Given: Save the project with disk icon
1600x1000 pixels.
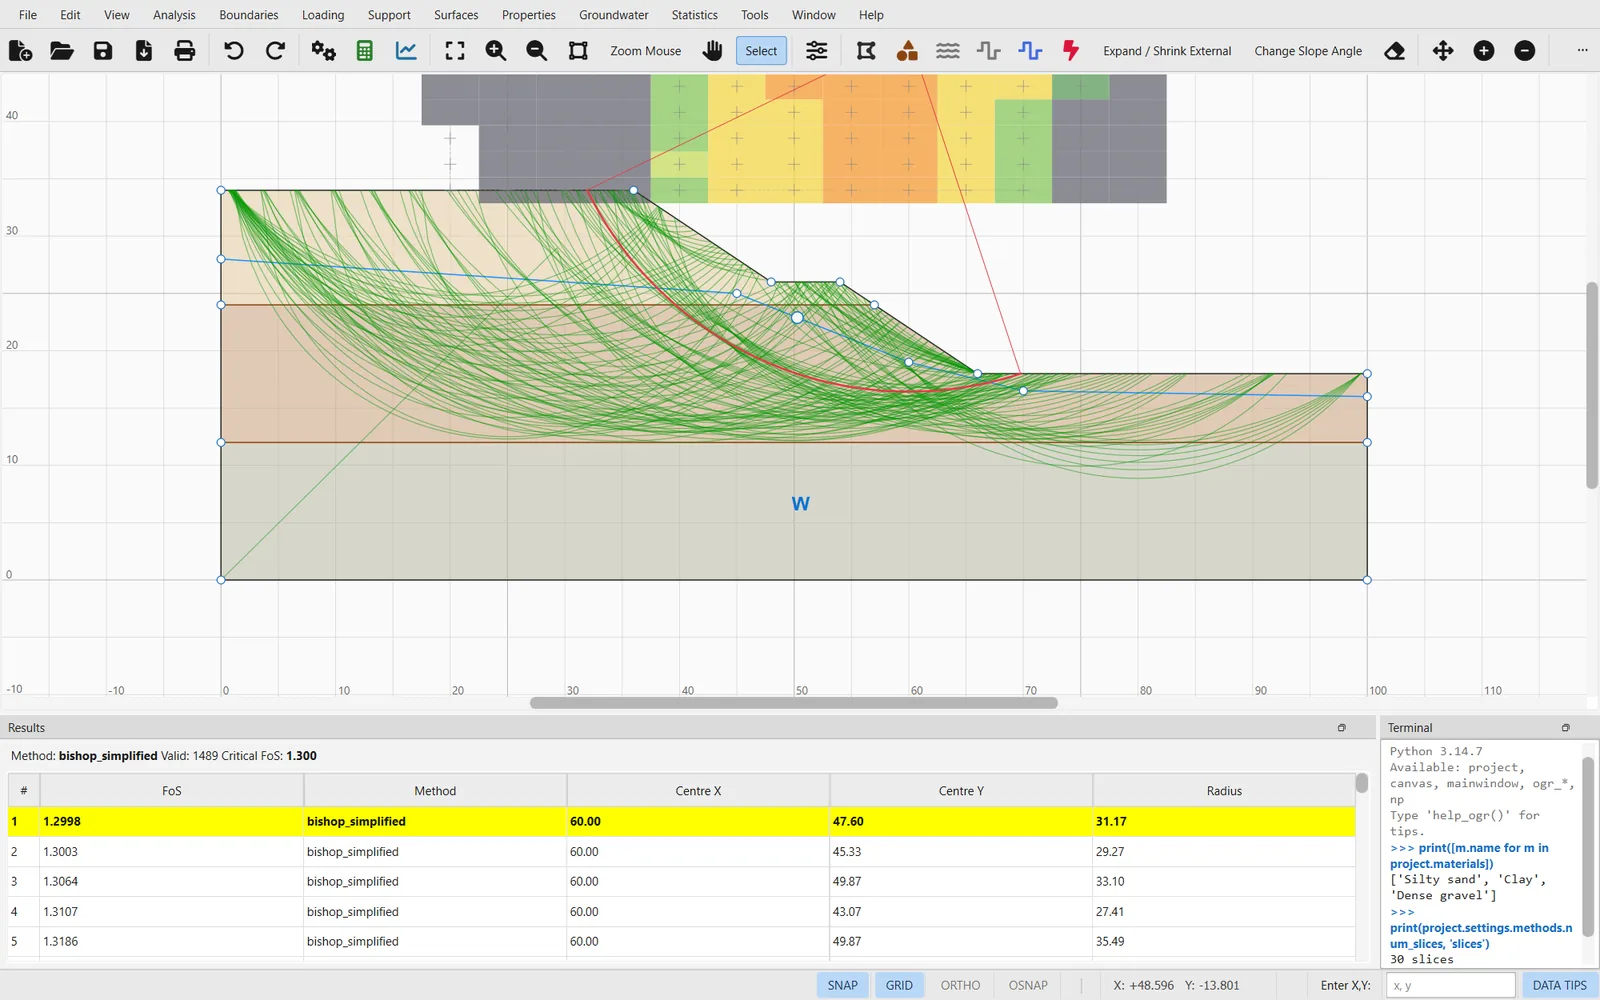Looking at the screenshot, I should [103, 51].
